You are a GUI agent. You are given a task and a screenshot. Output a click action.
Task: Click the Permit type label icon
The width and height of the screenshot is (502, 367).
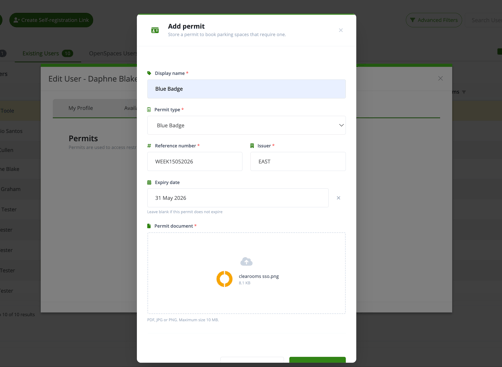[x=149, y=109]
